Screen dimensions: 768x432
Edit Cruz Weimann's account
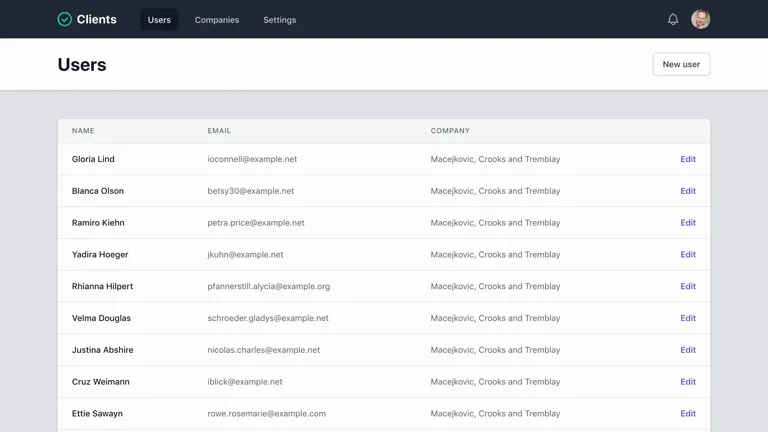tap(688, 382)
